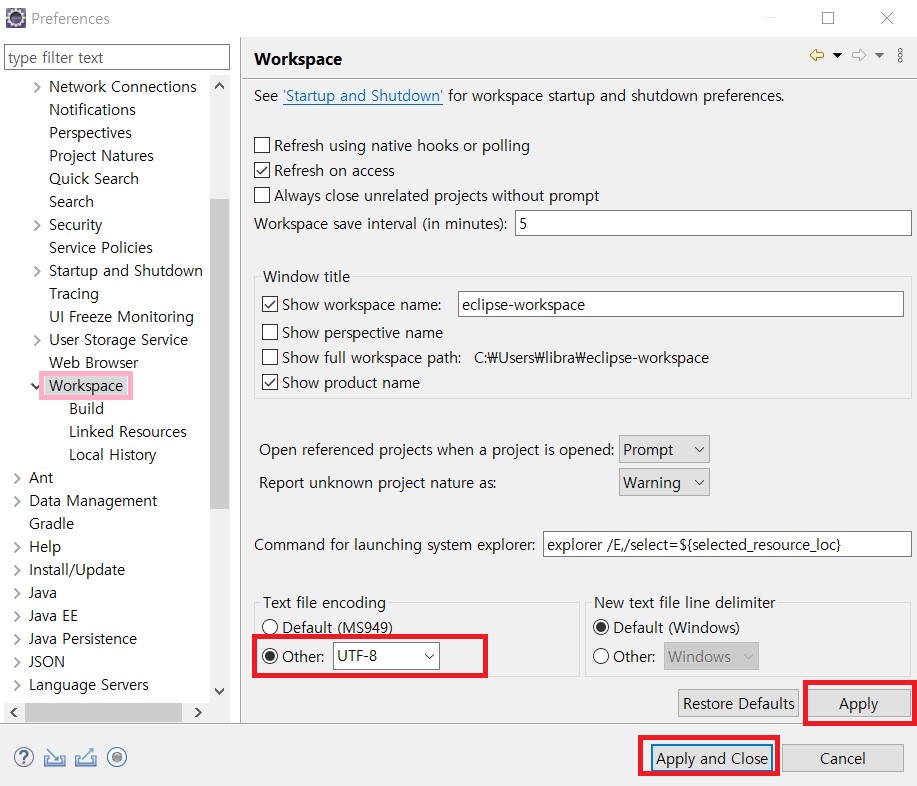Select Service Policies in the tree
This screenshot has width=917, height=786.
pos(101,247)
